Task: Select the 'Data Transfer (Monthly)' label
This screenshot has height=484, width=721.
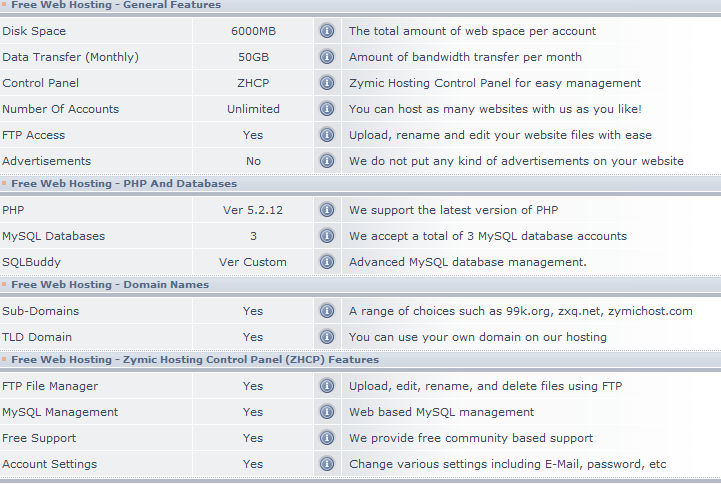Action: [70, 57]
